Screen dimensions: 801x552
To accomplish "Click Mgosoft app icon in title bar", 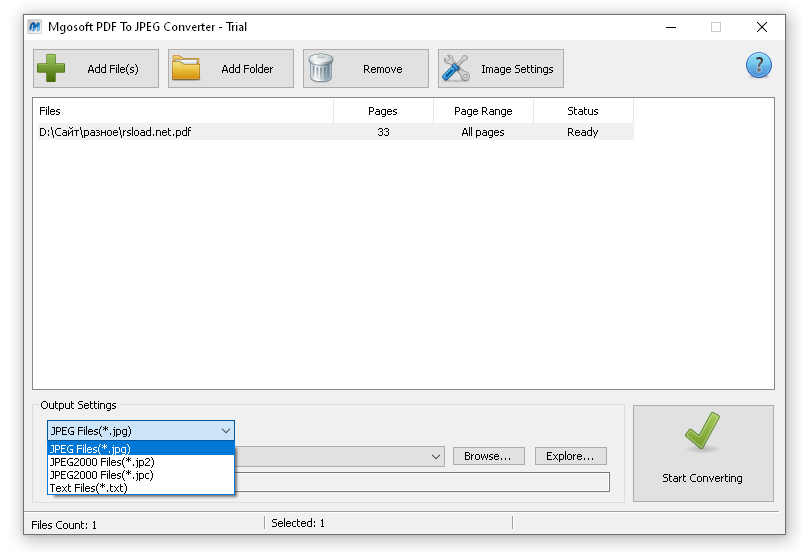I will 34,27.
